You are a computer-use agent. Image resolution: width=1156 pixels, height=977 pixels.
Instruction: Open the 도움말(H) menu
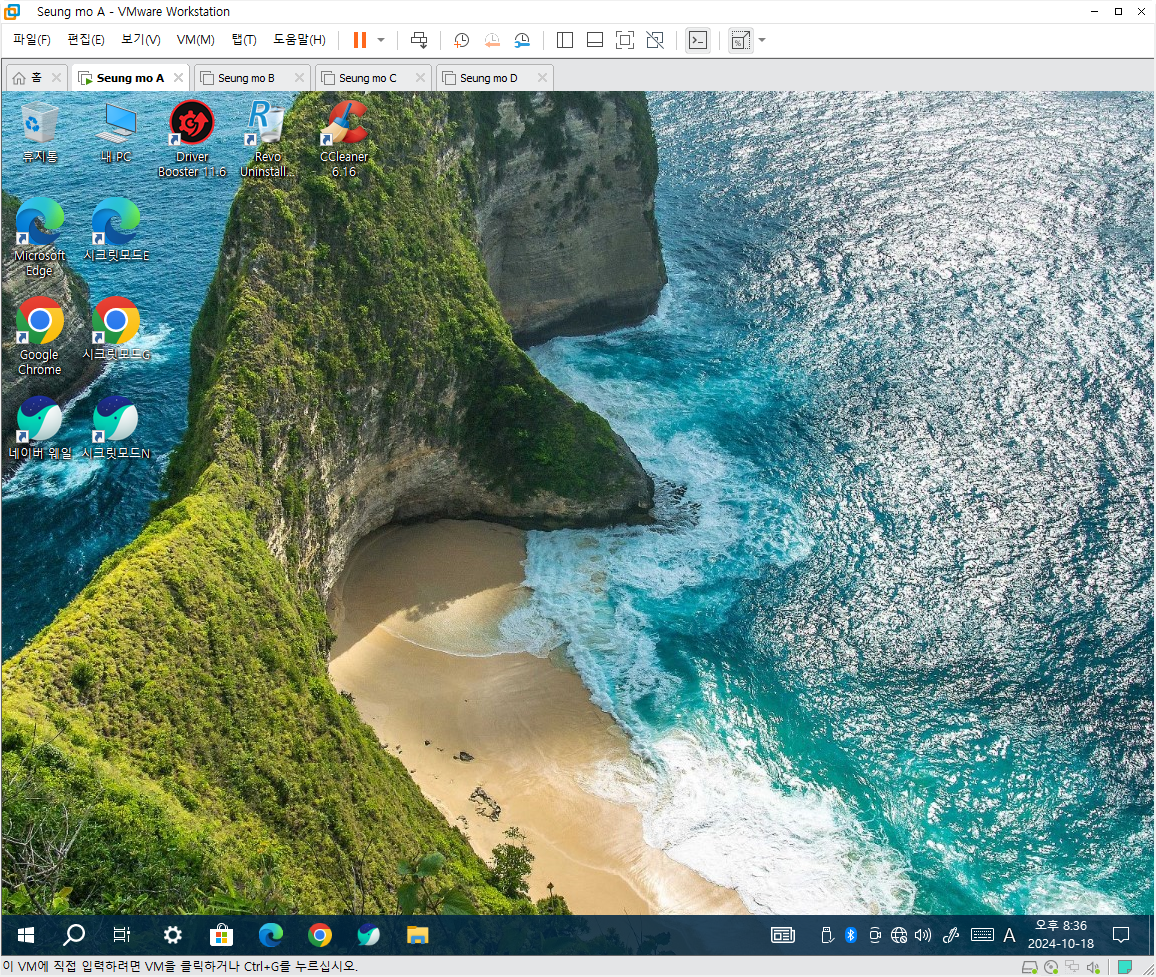[x=299, y=40]
